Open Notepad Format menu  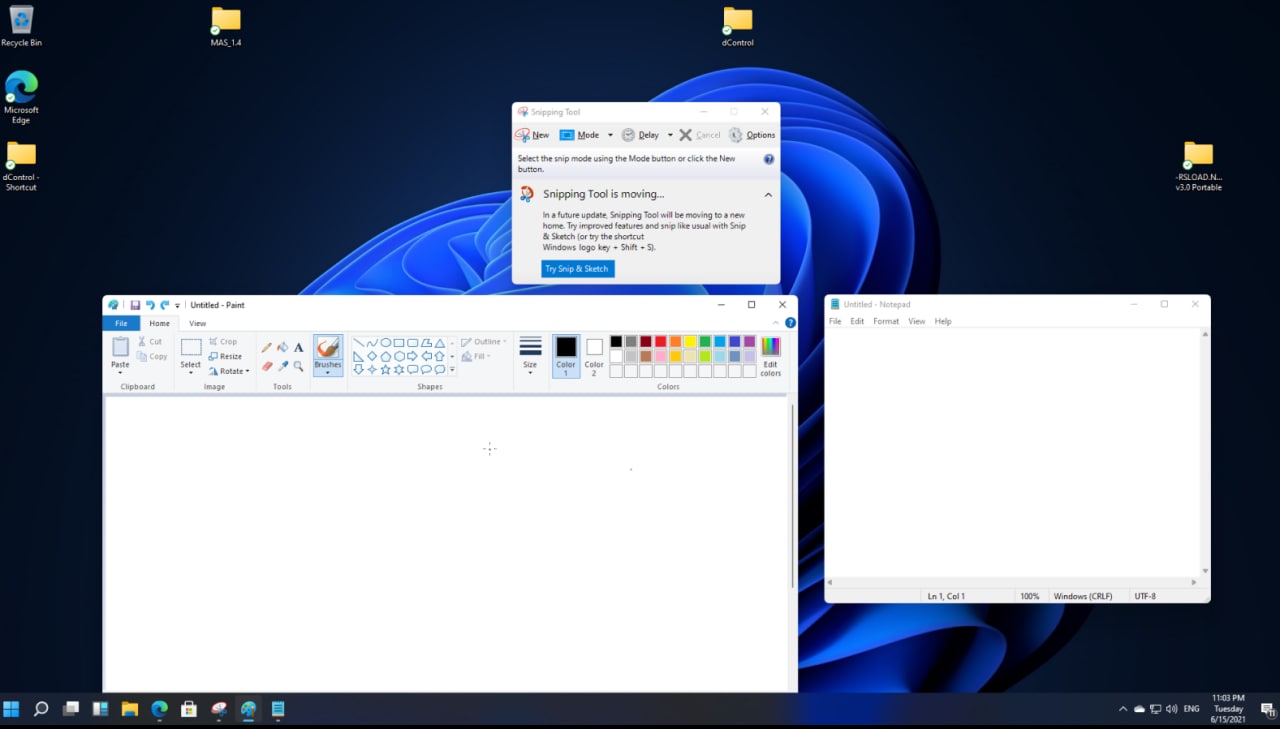click(x=886, y=321)
